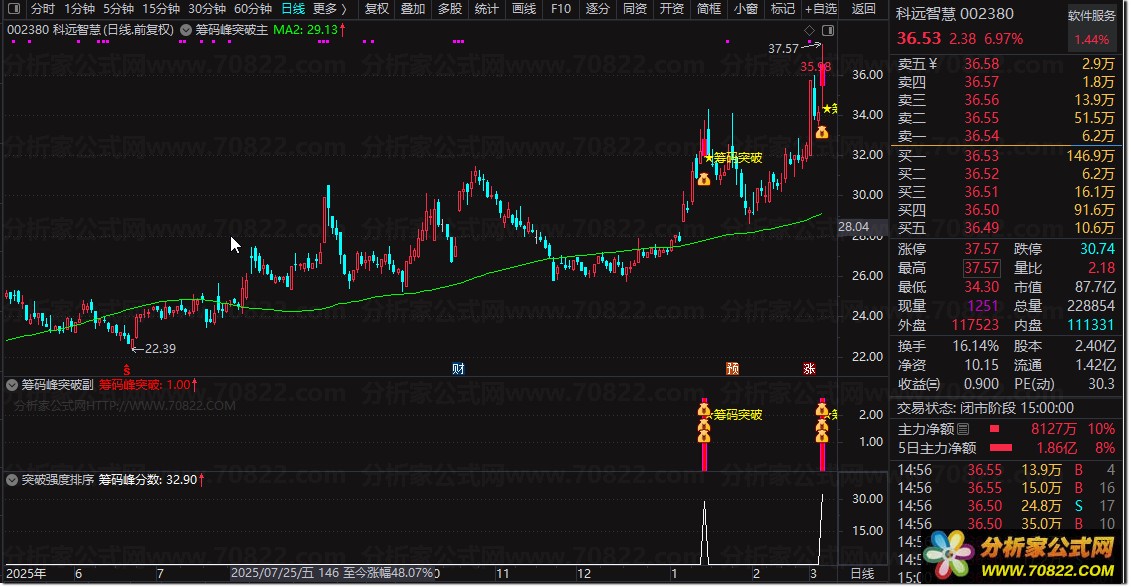Image resolution: width=1131 pixels, height=587 pixels.
Task: Click the 财 financial report marker
Action: (458, 368)
